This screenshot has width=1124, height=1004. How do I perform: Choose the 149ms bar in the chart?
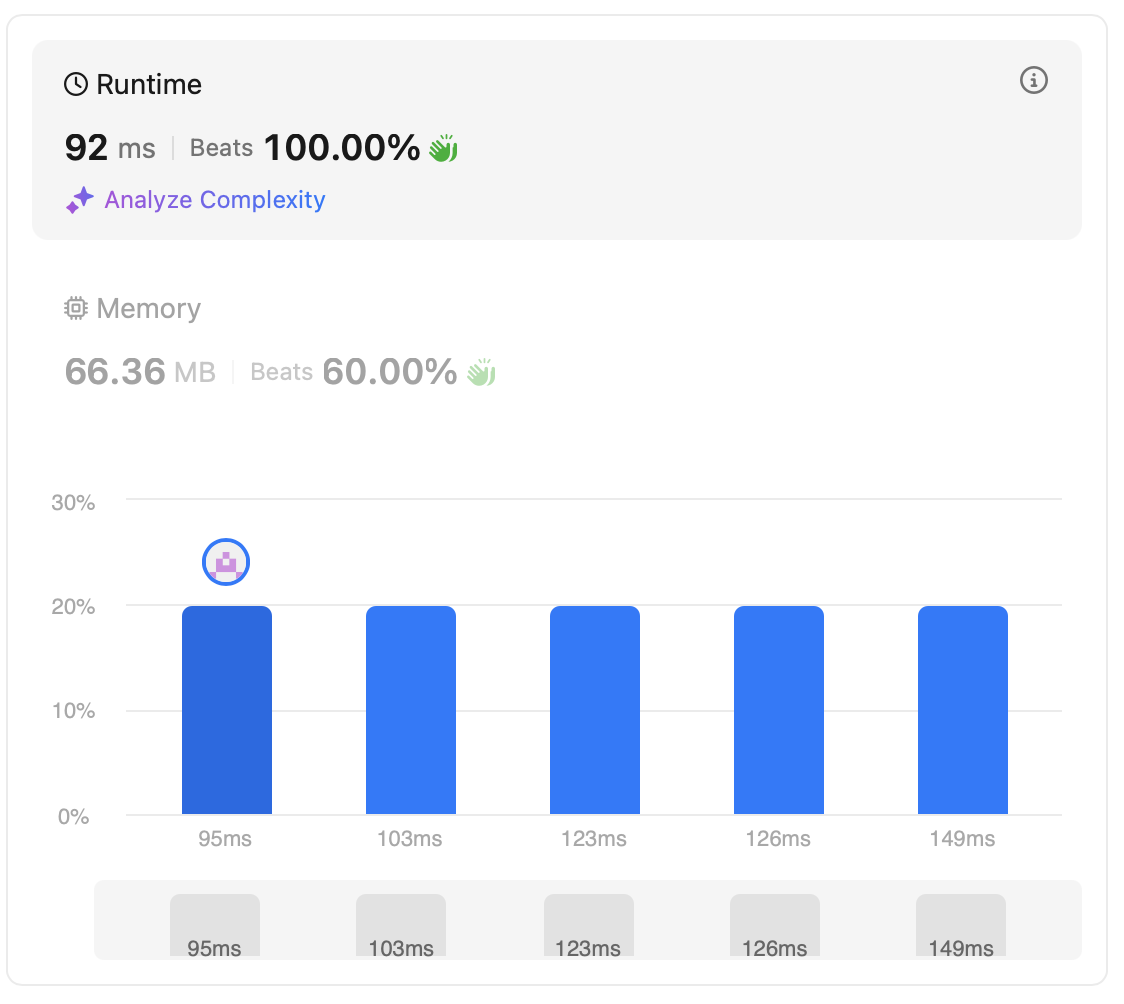click(963, 710)
